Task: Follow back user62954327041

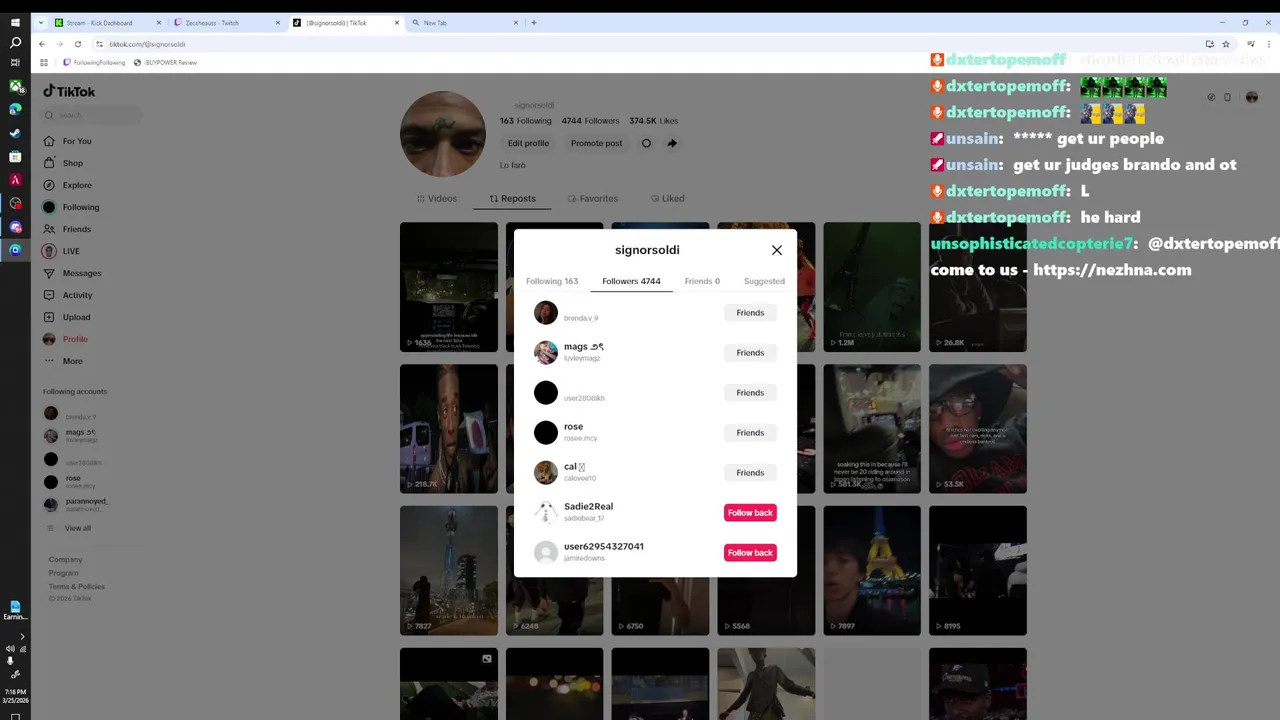Action: (x=750, y=553)
